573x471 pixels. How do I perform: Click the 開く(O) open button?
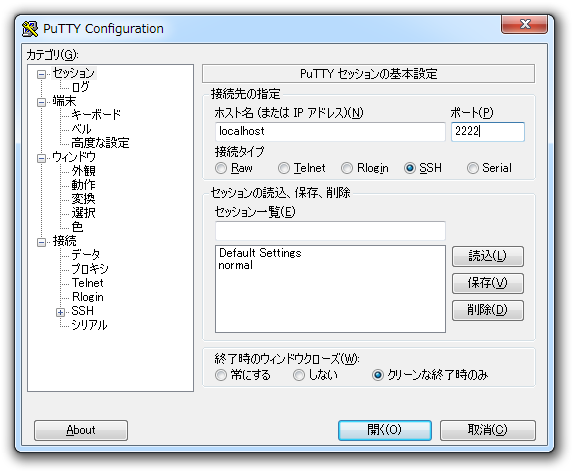tap(385, 430)
